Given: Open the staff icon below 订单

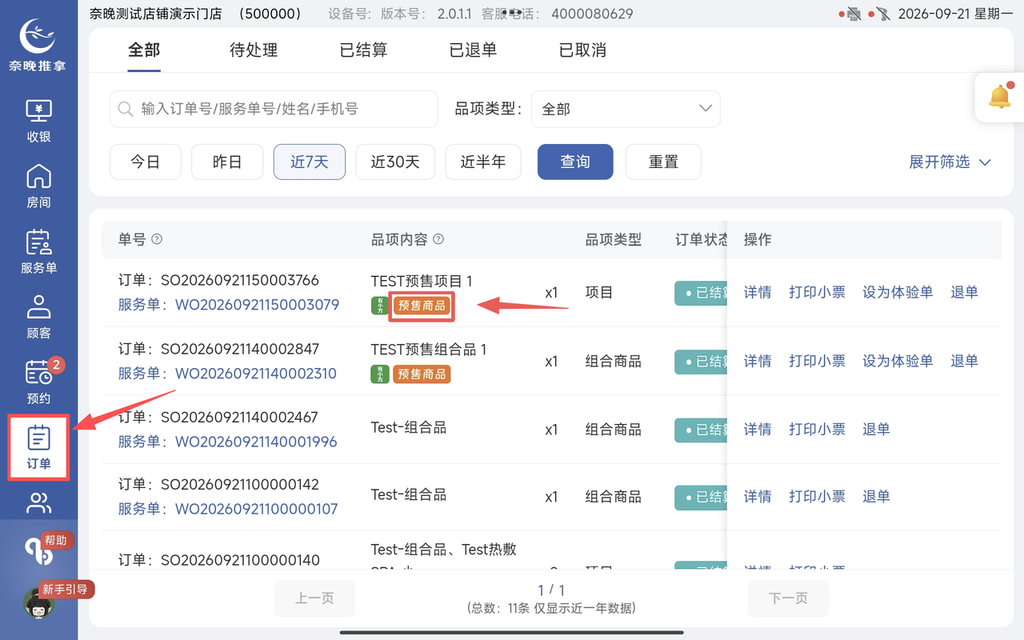Looking at the screenshot, I should coord(39,503).
